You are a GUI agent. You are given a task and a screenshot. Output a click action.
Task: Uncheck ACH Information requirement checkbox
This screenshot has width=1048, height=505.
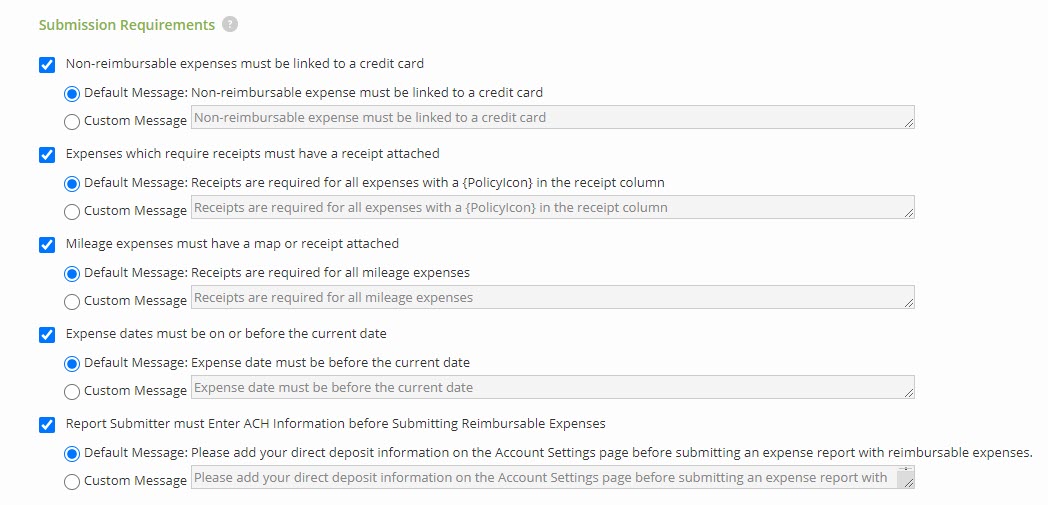point(47,425)
